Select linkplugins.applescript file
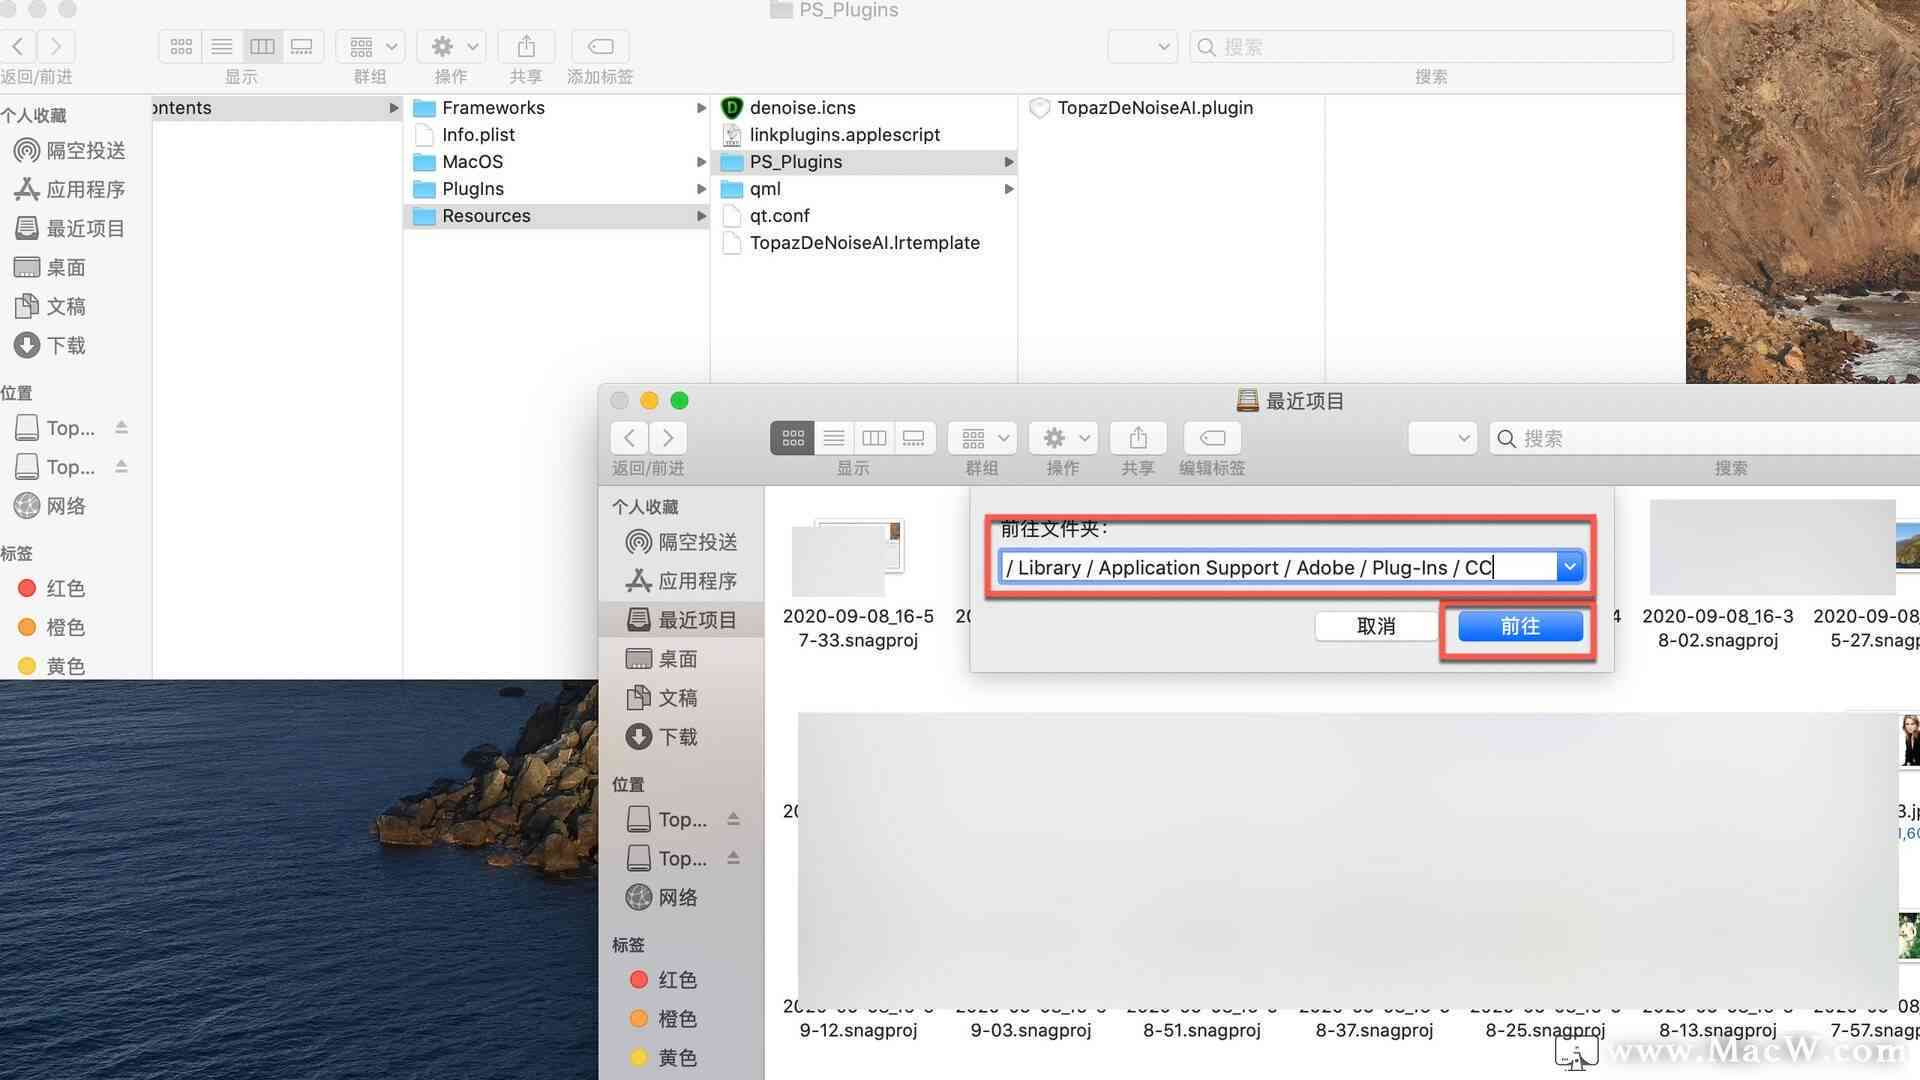Screen dimensions: 1920x1080 (864, 135)
